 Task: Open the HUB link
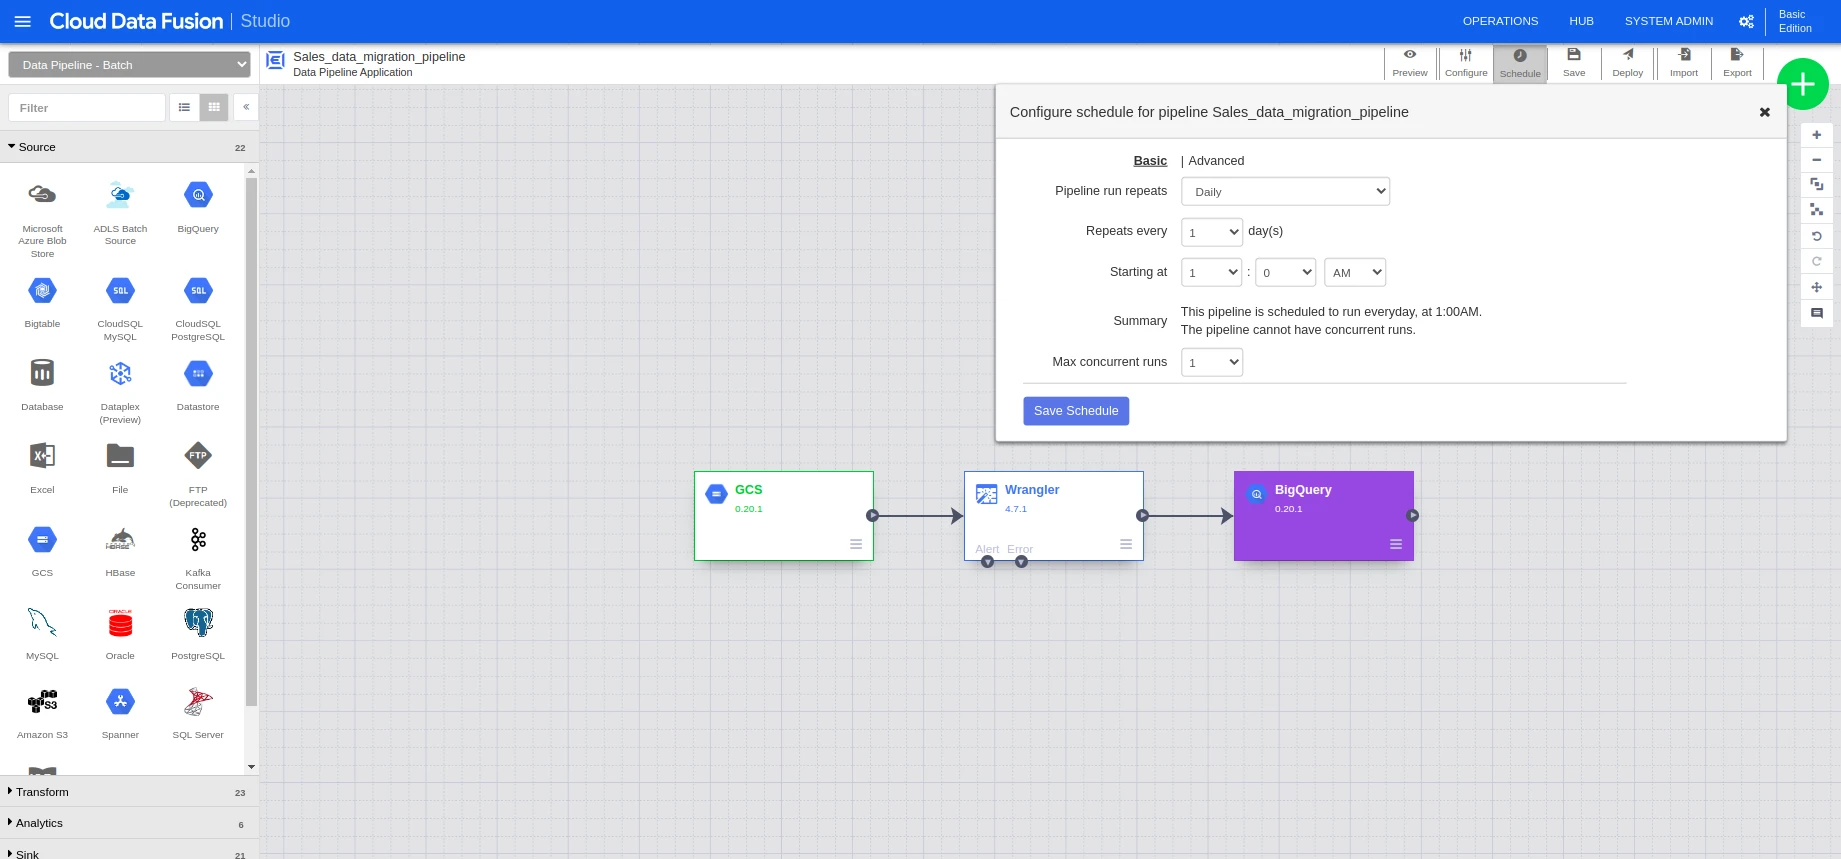[1581, 21]
